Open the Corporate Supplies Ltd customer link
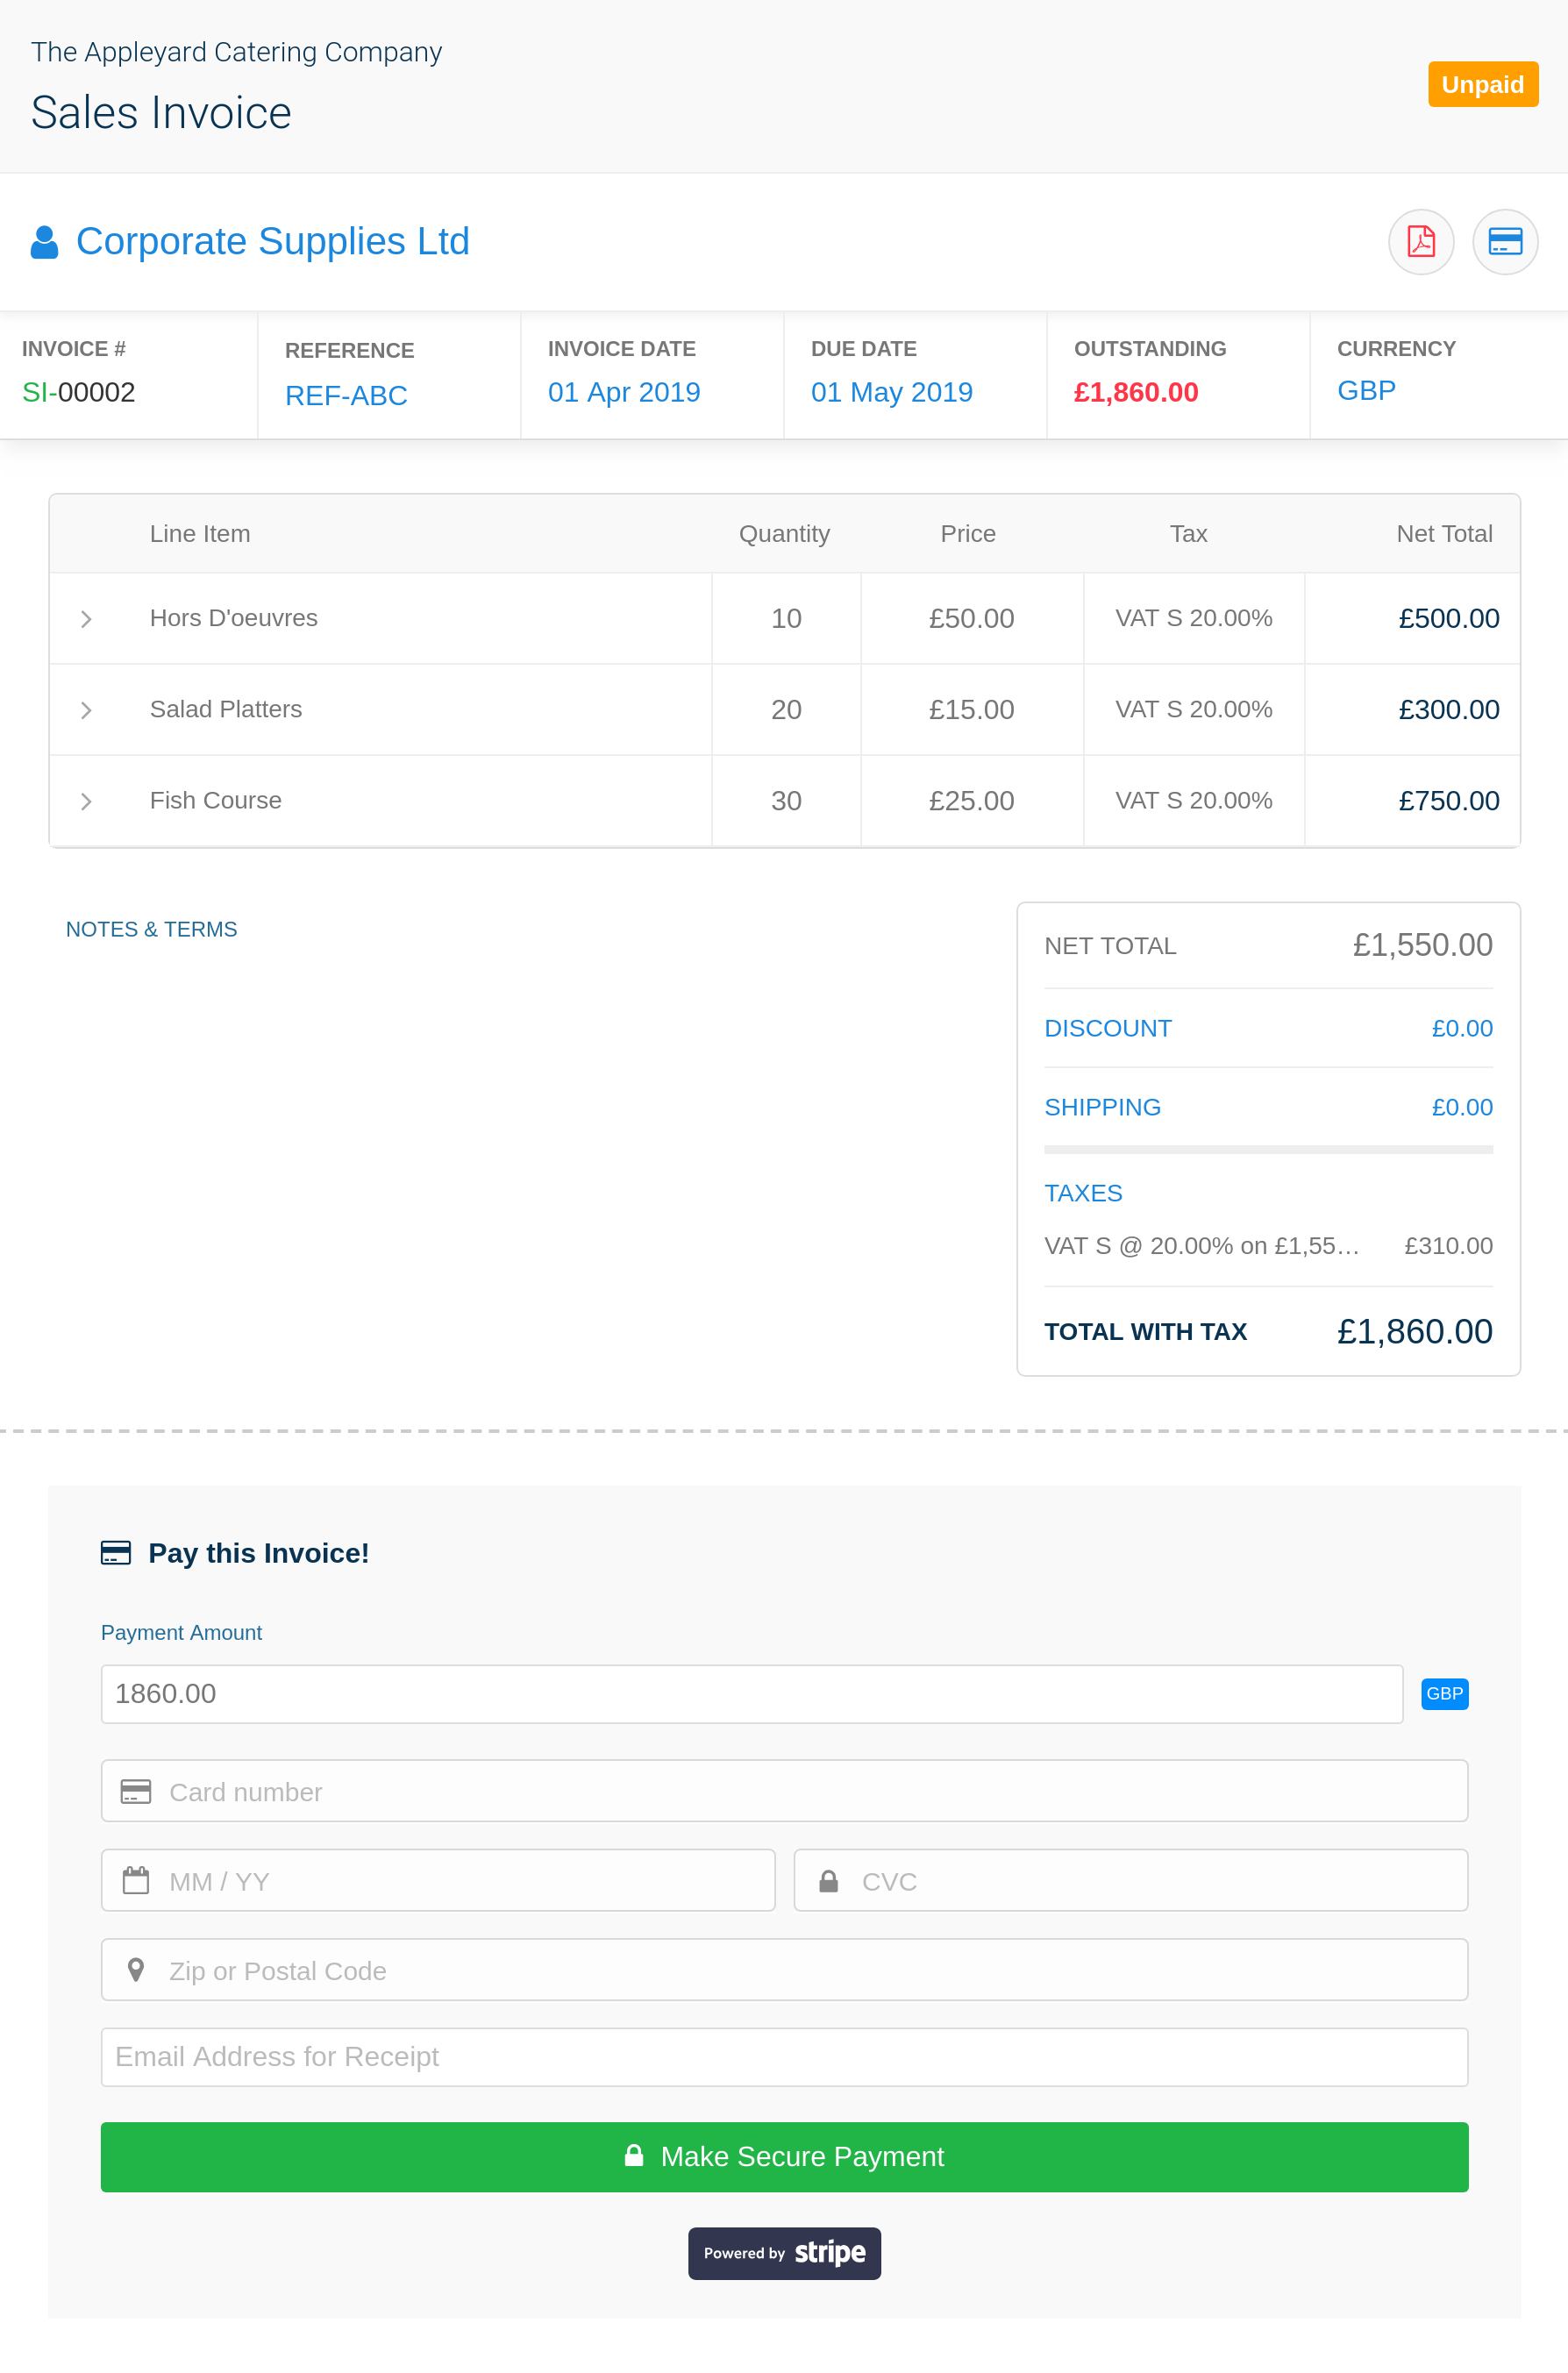Image resolution: width=1568 pixels, height=2373 pixels. coord(273,240)
